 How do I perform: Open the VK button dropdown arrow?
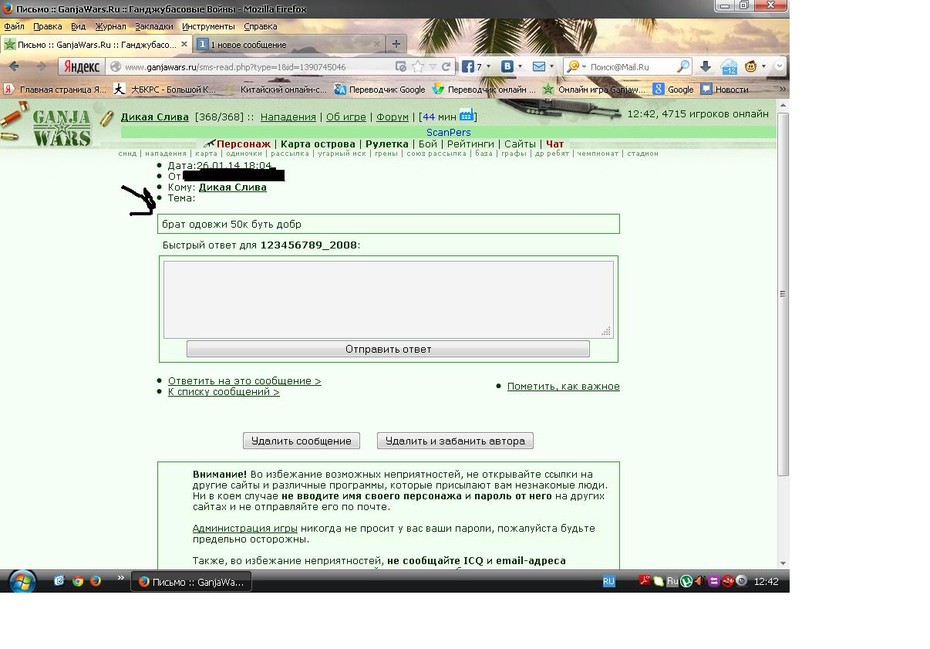click(x=520, y=66)
